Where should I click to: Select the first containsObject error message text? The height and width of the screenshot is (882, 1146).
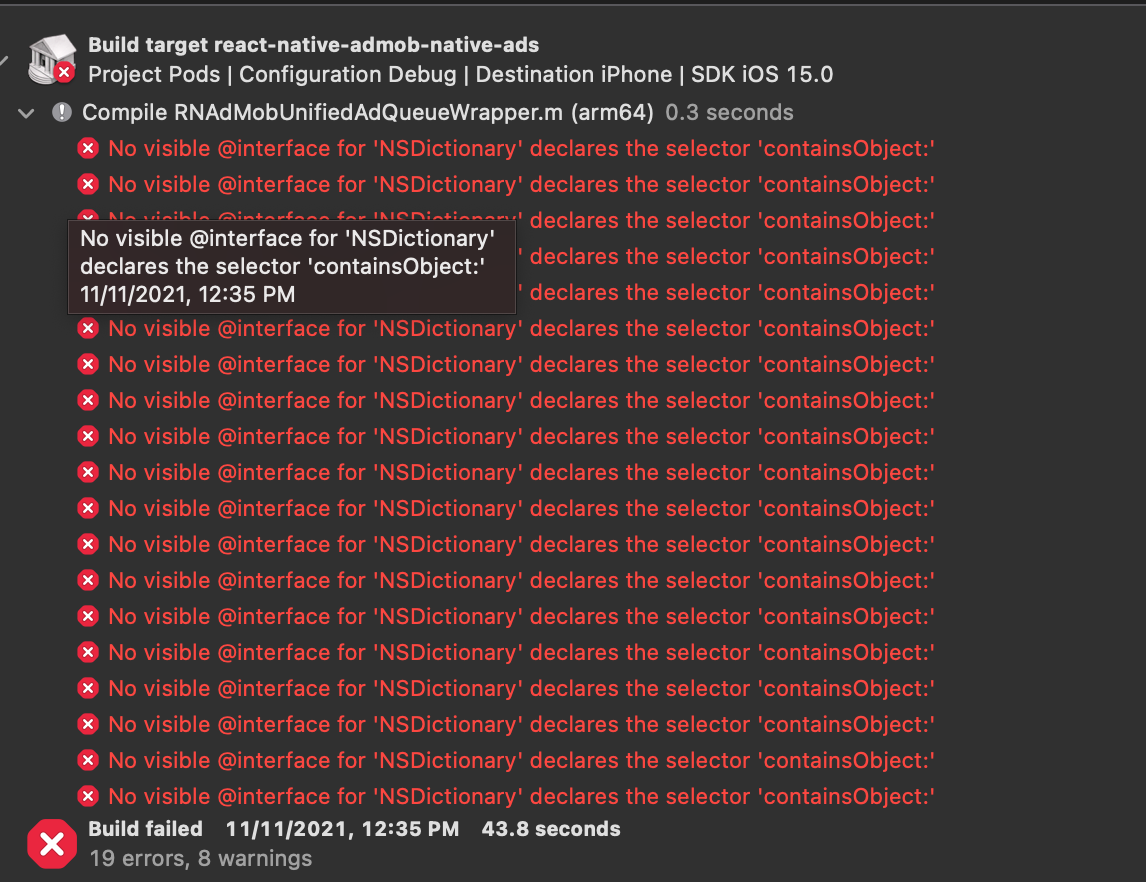click(x=517, y=148)
